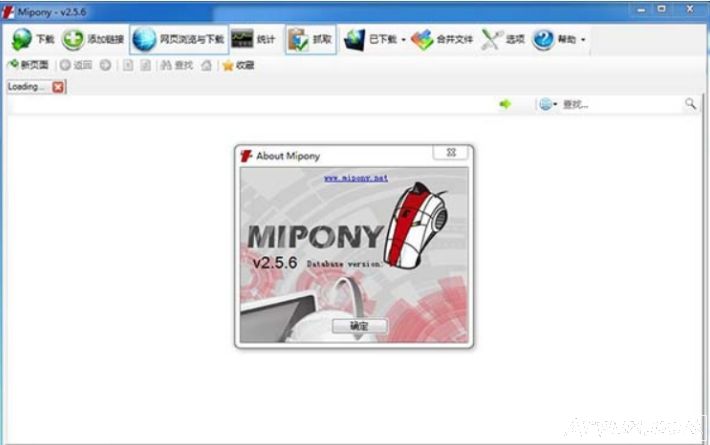The width and height of the screenshot is (710, 445).
Task: Open the search engine globe dropdown
Action: point(548,105)
